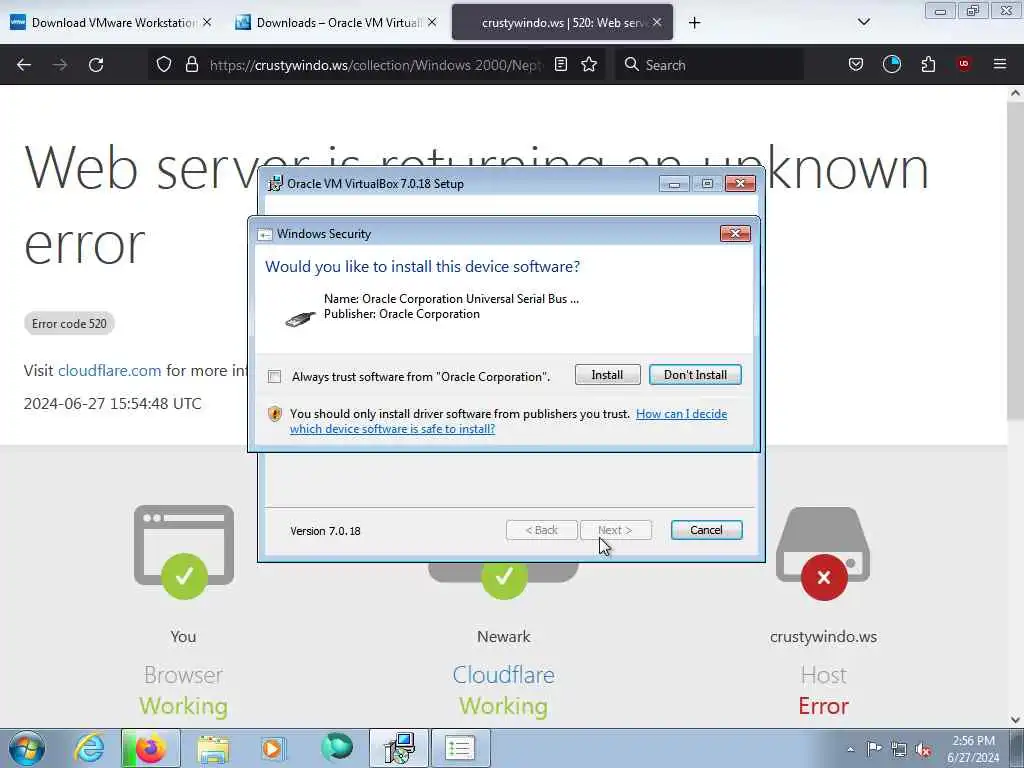
Task: Open Windows Explorer folder taskbar icon
Action: (213, 748)
